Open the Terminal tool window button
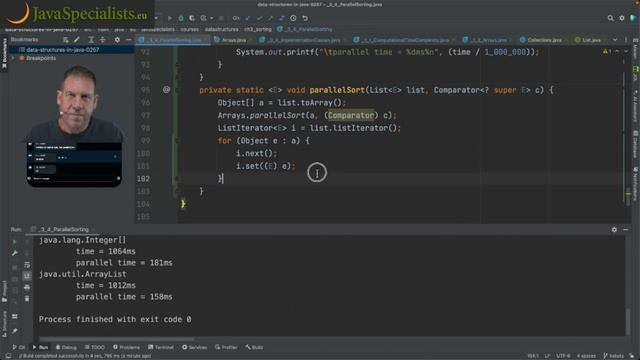Image resolution: width=640 pixels, height=360 pixels. pyautogui.click(x=161, y=347)
